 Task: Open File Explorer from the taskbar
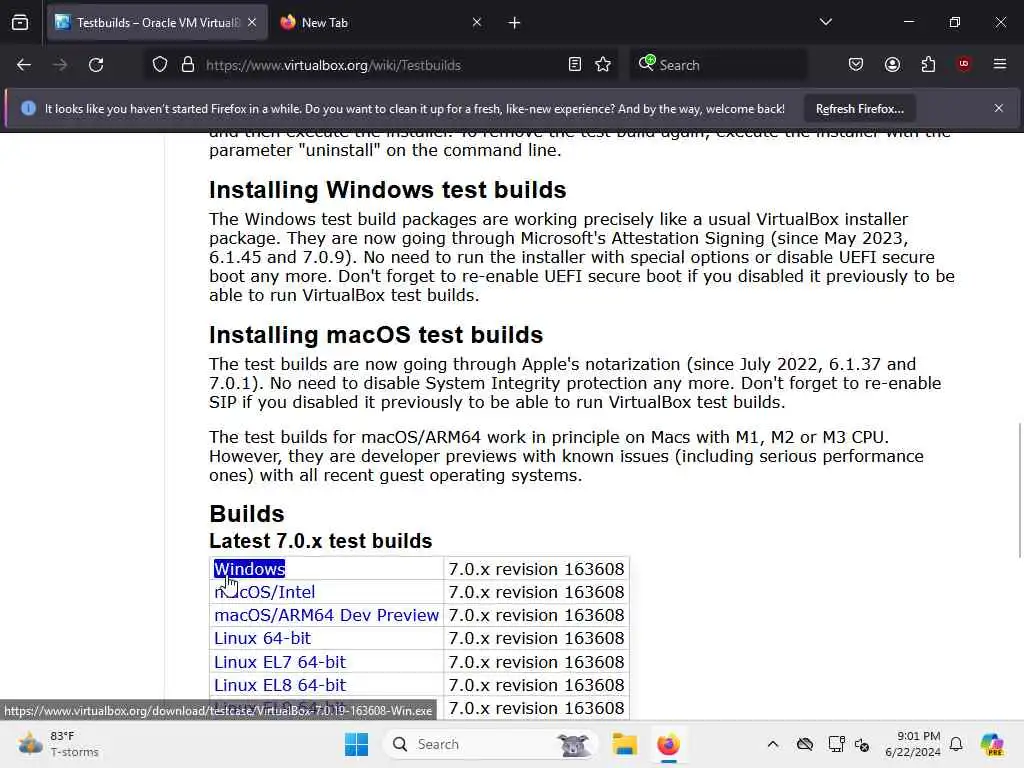[x=624, y=744]
